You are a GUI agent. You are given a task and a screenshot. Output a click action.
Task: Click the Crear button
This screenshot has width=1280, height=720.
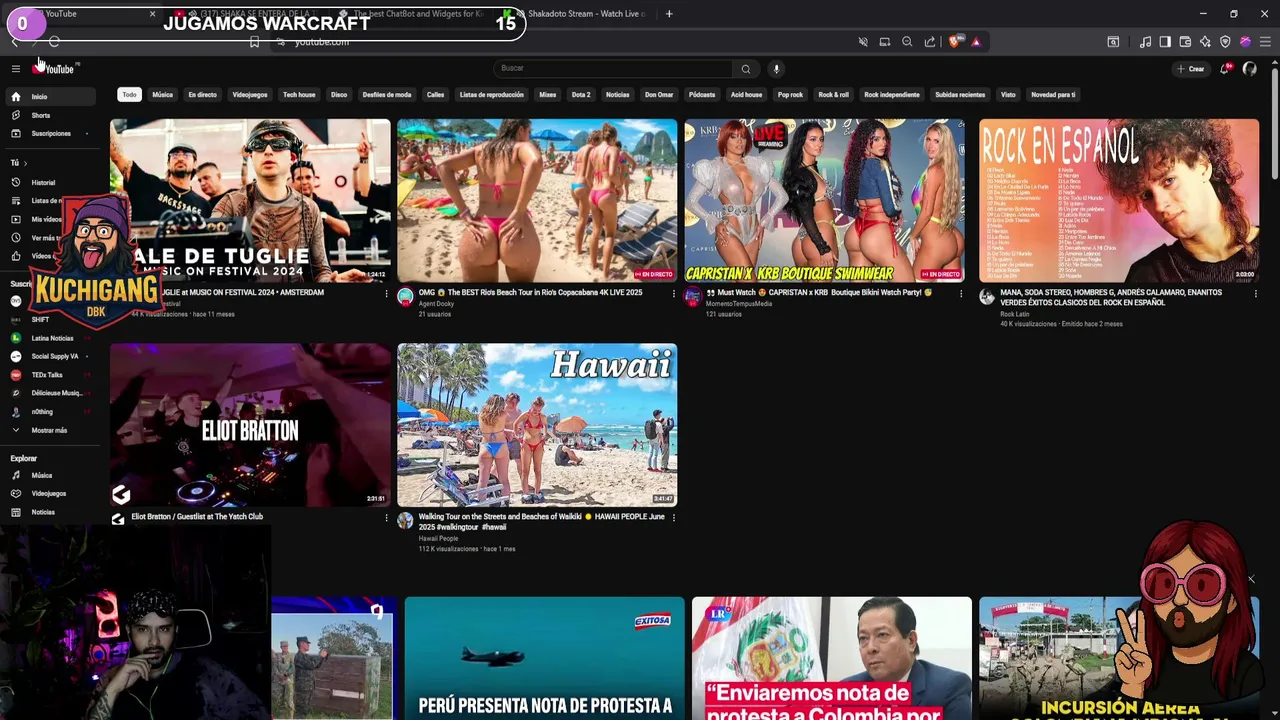point(1190,69)
